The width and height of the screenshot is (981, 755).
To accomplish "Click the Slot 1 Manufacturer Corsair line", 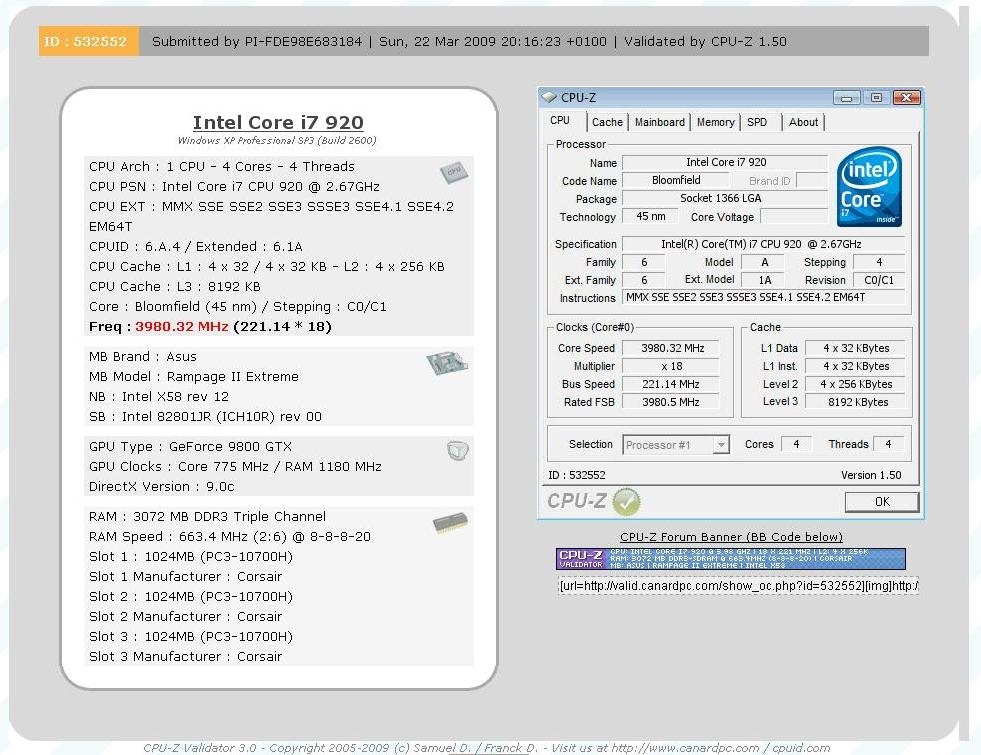I will (x=185, y=577).
